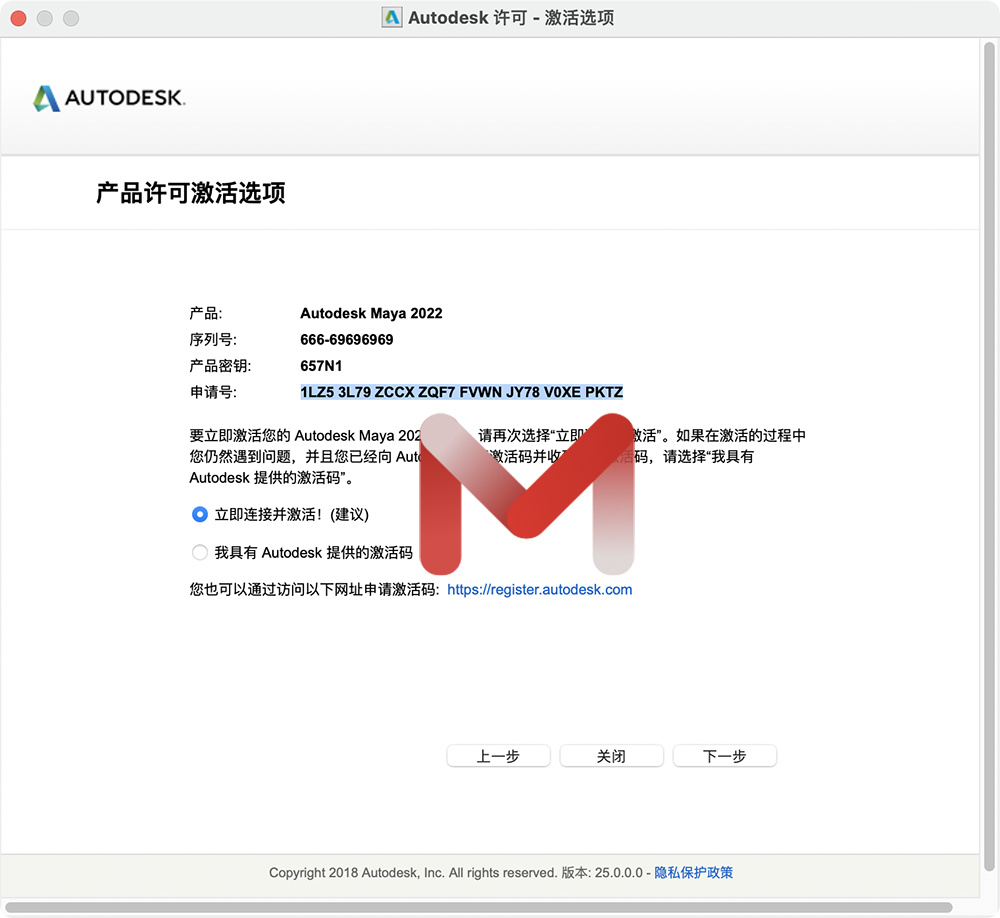Click the Autodesk icon in title bar

pos(392,17)
